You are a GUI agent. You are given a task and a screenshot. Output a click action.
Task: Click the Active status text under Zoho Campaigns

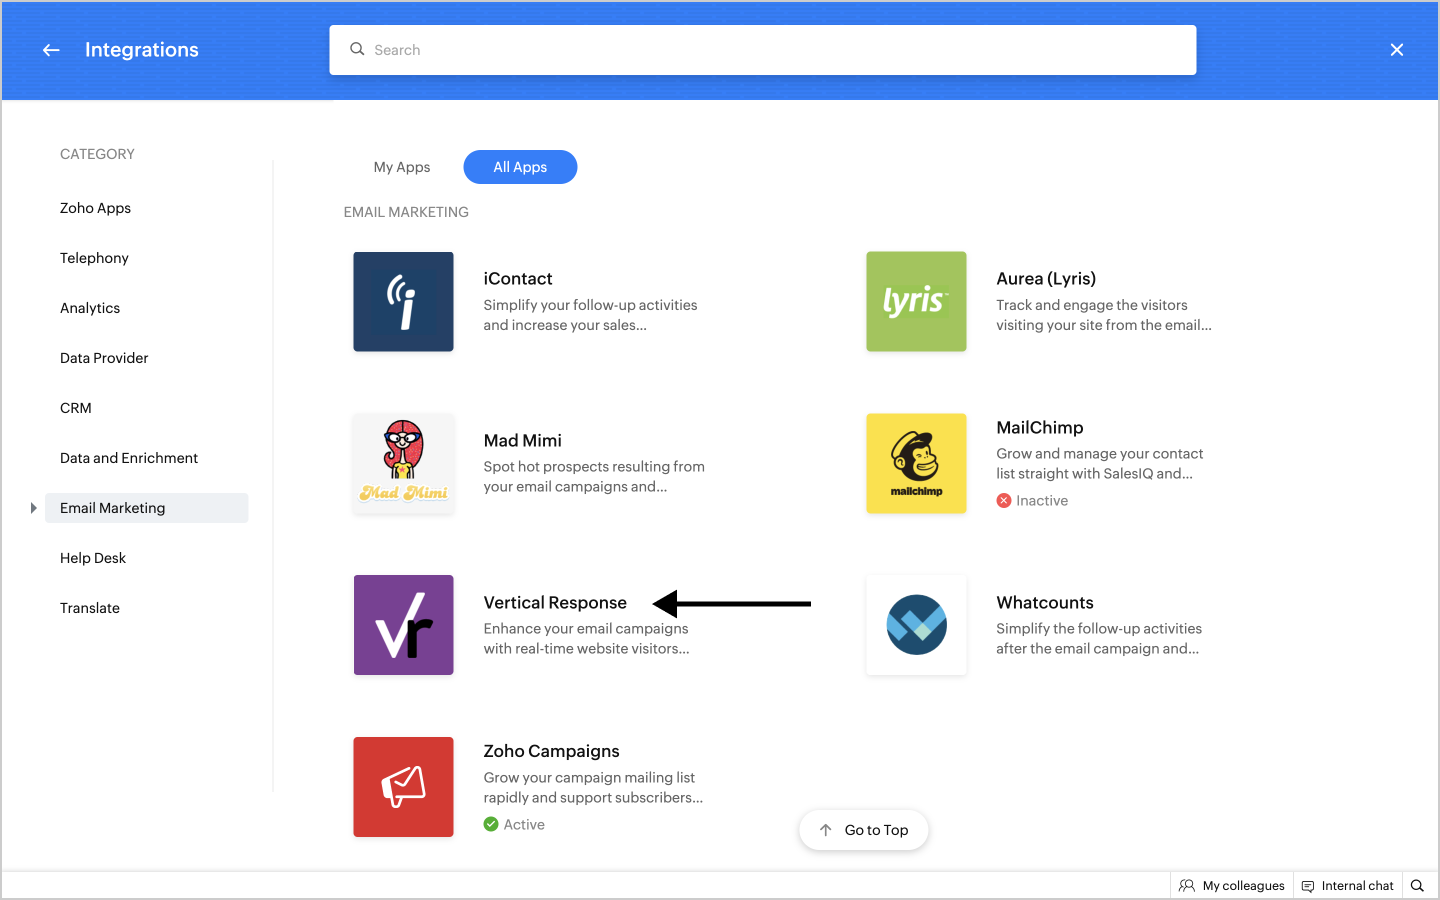[x=524, y=825]
